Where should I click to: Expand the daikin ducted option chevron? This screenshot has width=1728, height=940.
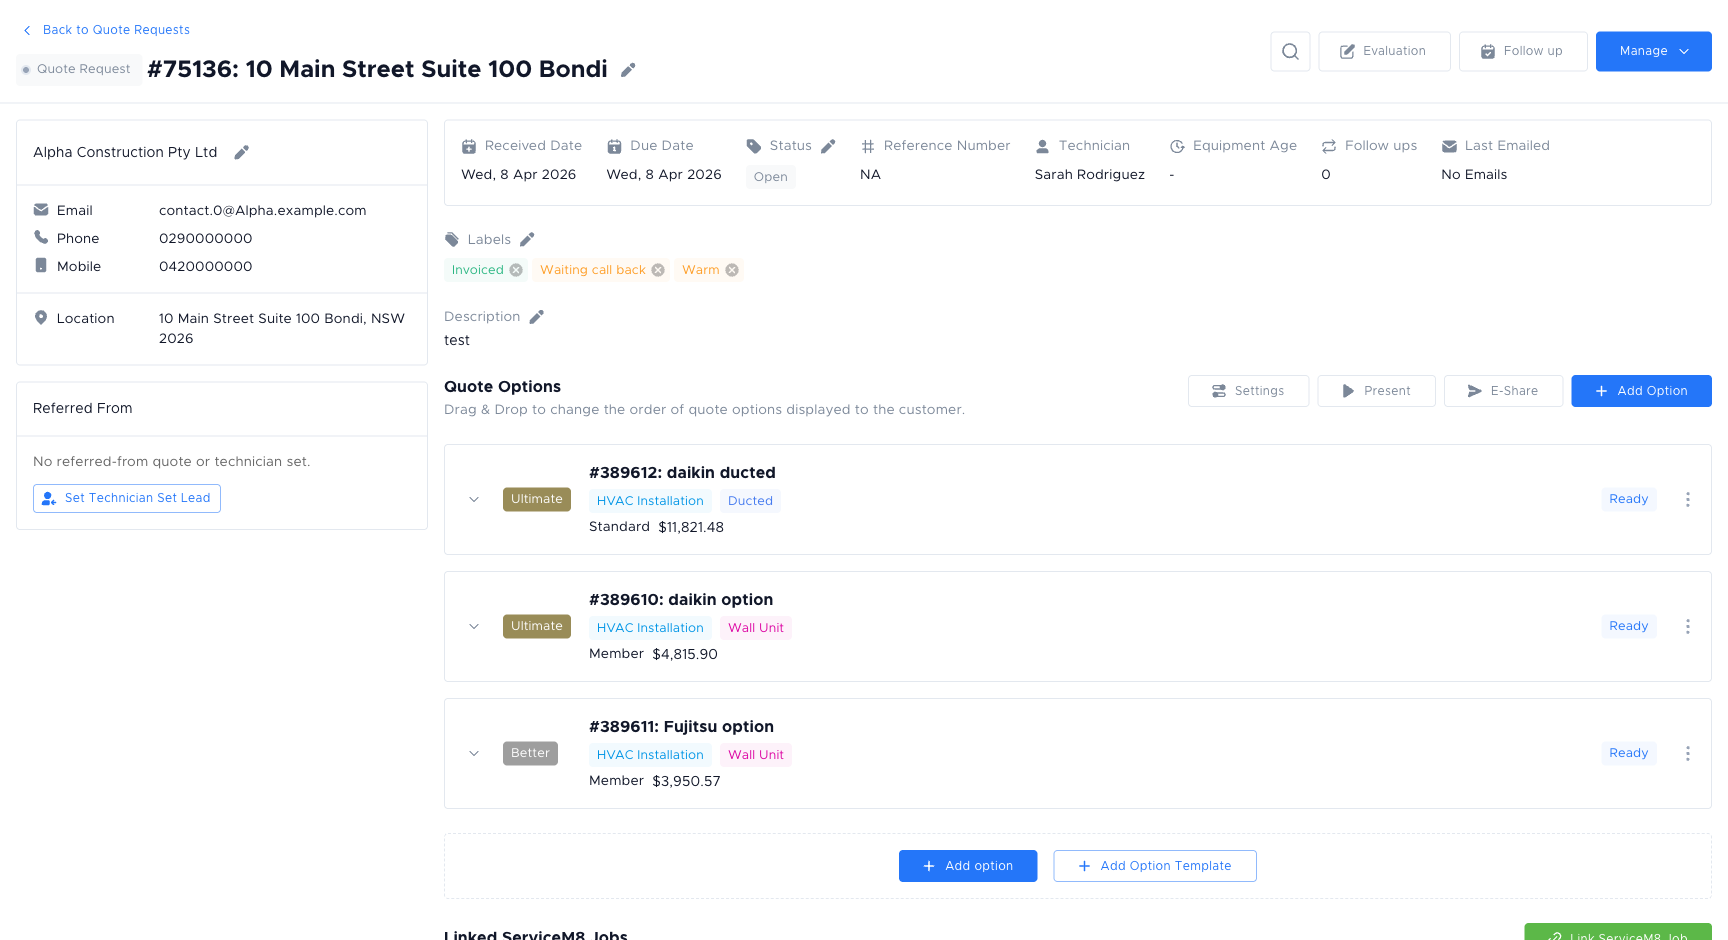[474, 499]
